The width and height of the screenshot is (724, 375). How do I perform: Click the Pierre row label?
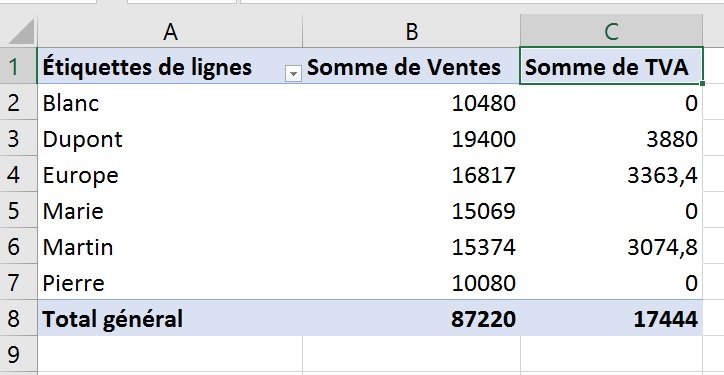[170, 283]
